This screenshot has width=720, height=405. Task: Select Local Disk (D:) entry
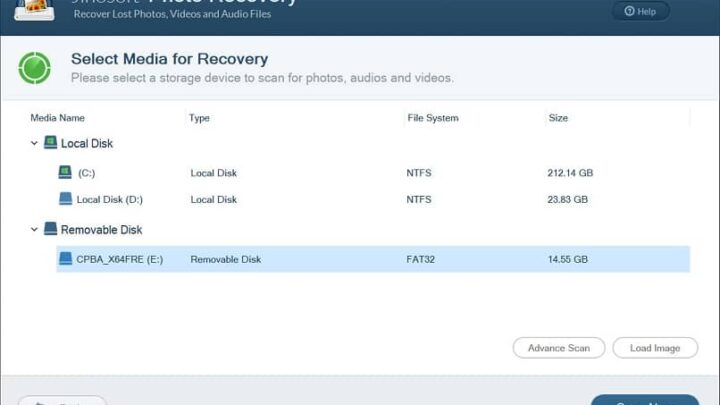click(x=373, y=199)
